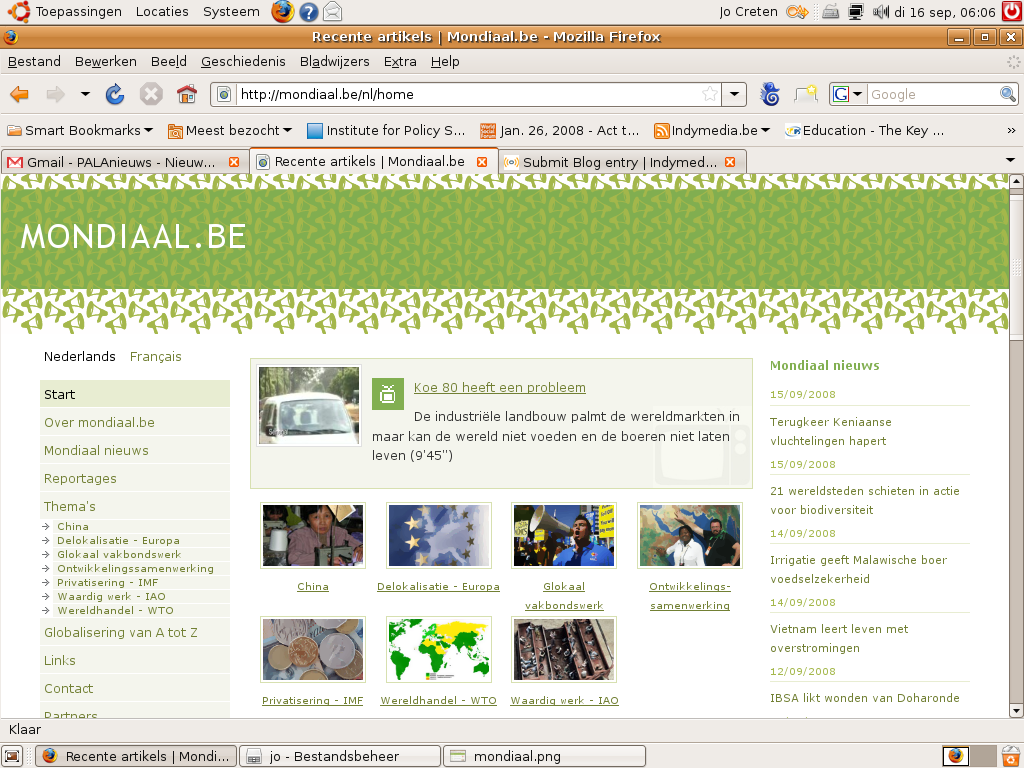Expand the Indymedia.be feed bookmark
The width and height of the screenshot is (1024, 768).
(x=712, y=131)
